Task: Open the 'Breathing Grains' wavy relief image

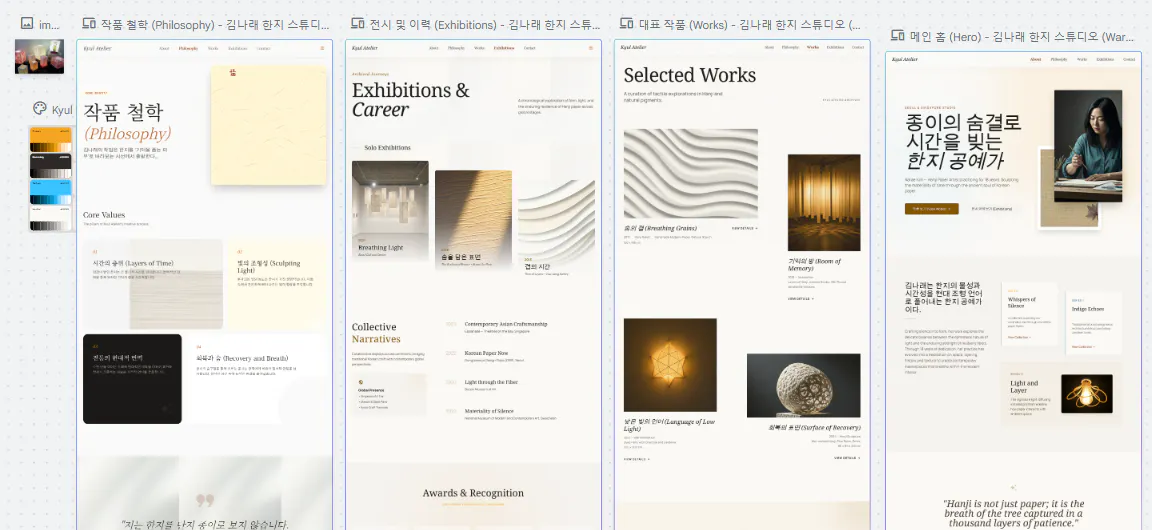Action: [x=691, y=174]
